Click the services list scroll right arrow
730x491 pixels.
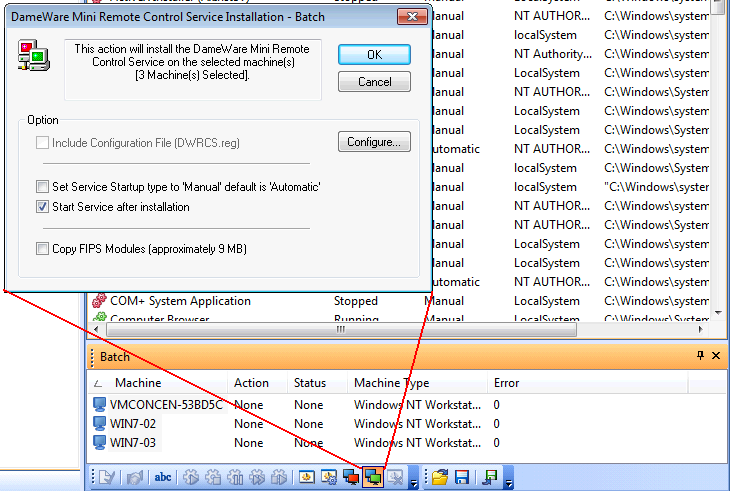click(x=700, y=330)
